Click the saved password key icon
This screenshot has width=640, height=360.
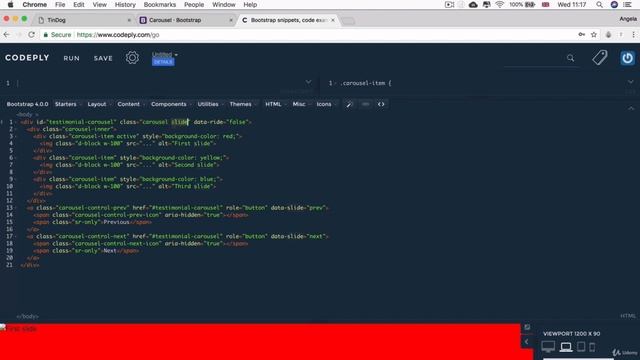(582, 35)
